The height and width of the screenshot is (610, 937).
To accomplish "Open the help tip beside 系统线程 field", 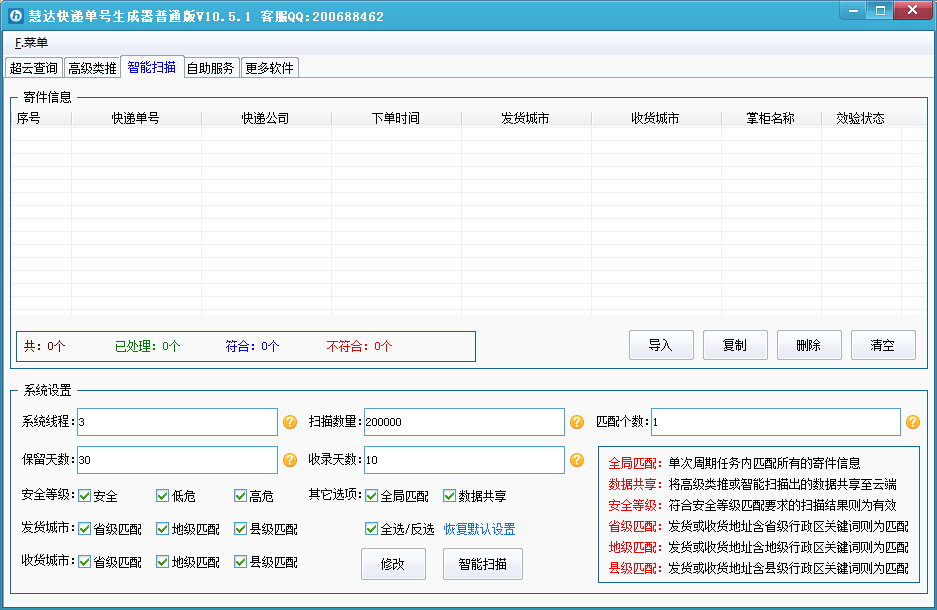I will tap(289, 421).
